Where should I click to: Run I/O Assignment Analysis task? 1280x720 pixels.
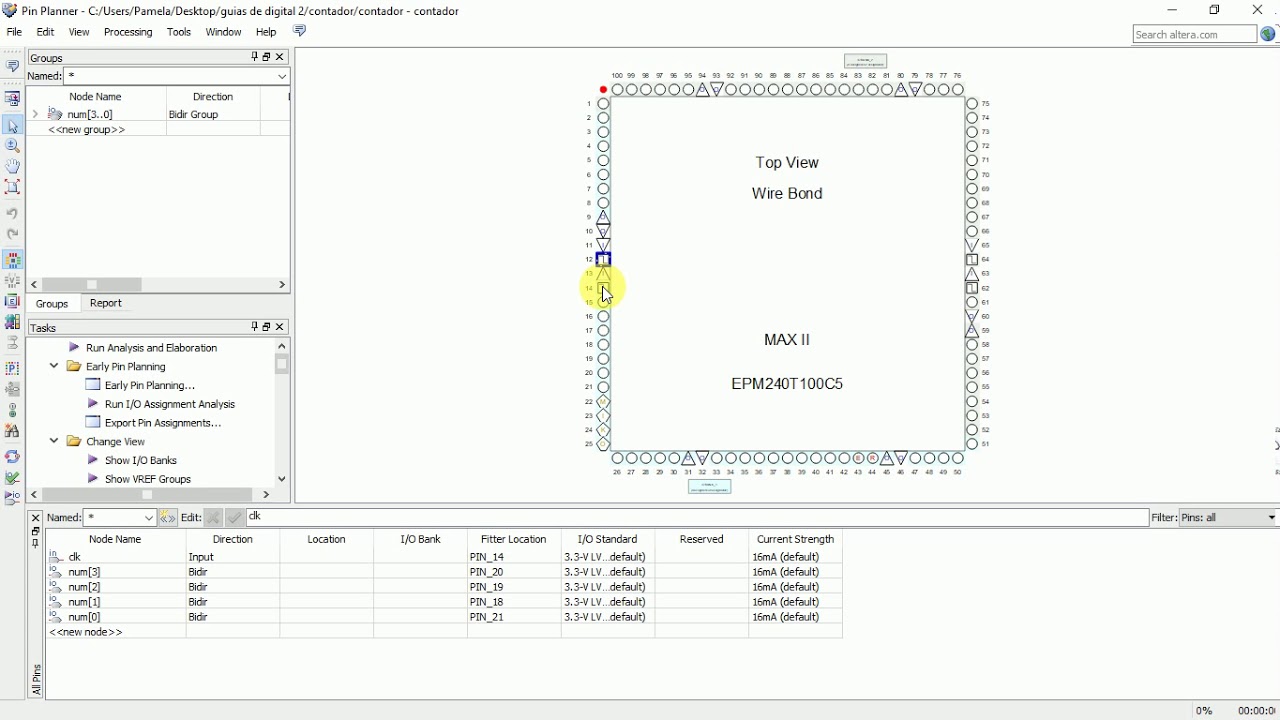click(x=170, y=404)
